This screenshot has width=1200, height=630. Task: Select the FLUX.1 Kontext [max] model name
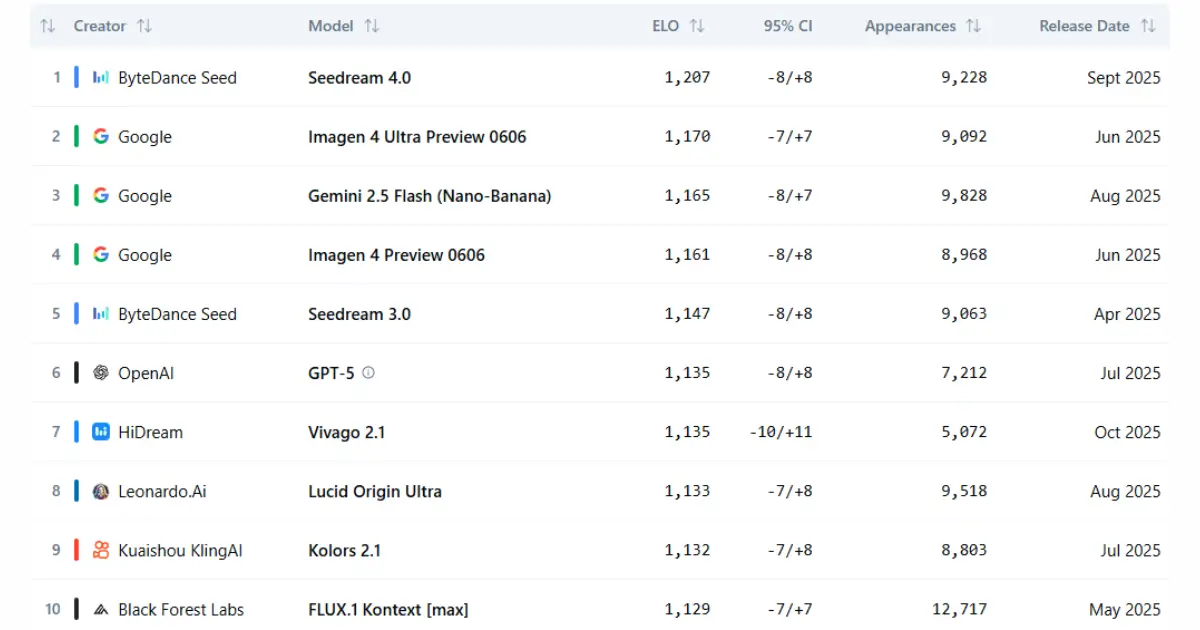pyautogui.click(x=388, y=609)
